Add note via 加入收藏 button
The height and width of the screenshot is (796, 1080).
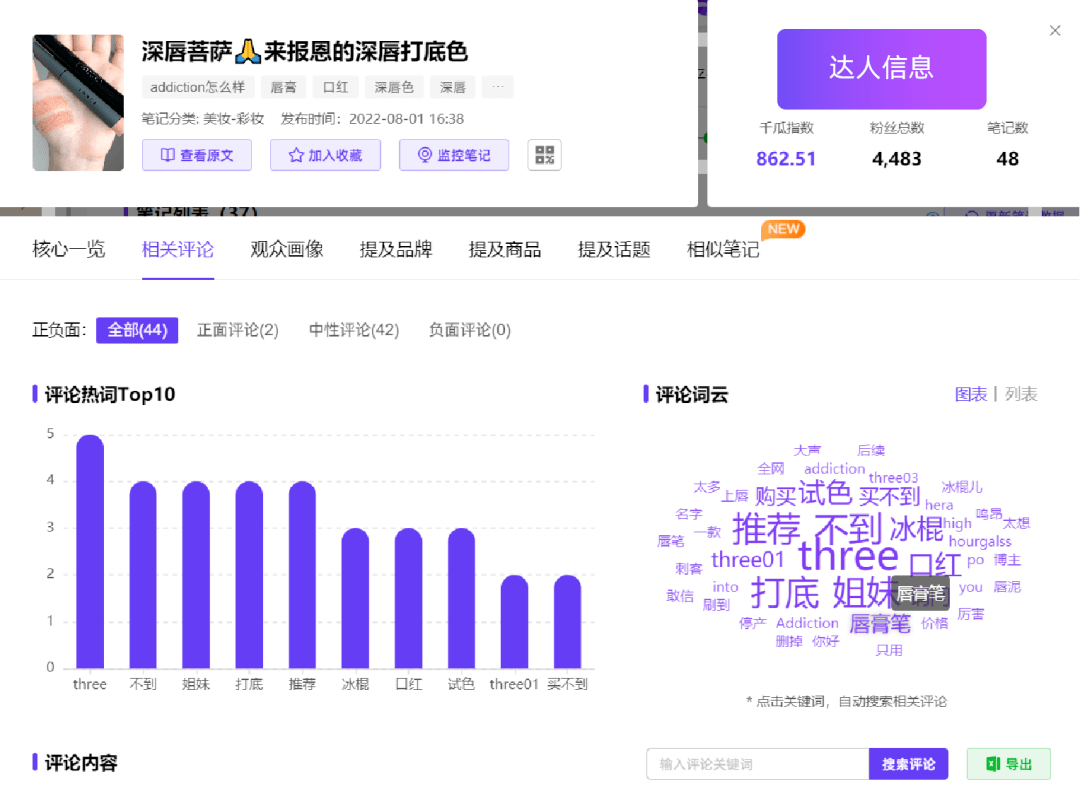pyautogui.click(x=325, y=155)
